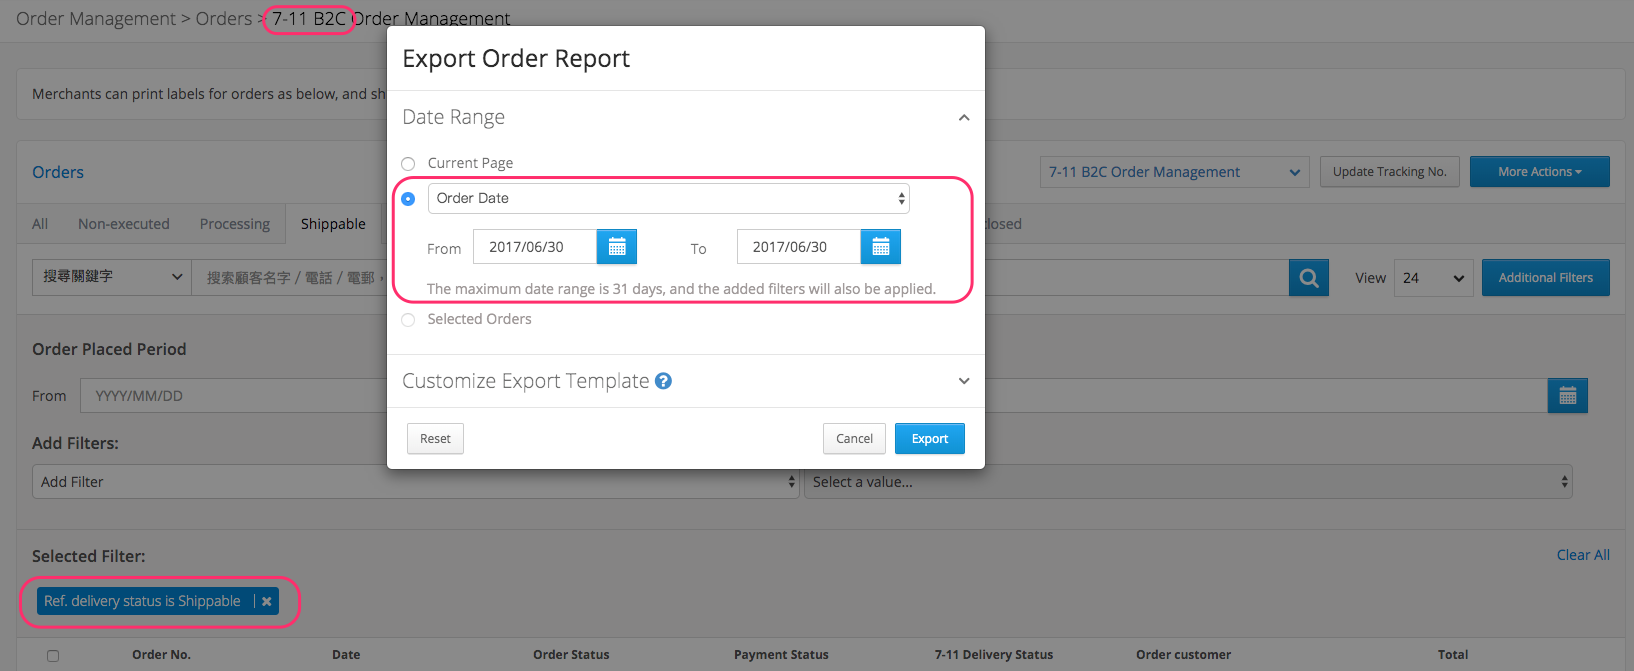
Task: Click the Order customer column header
Action: 1183,655
